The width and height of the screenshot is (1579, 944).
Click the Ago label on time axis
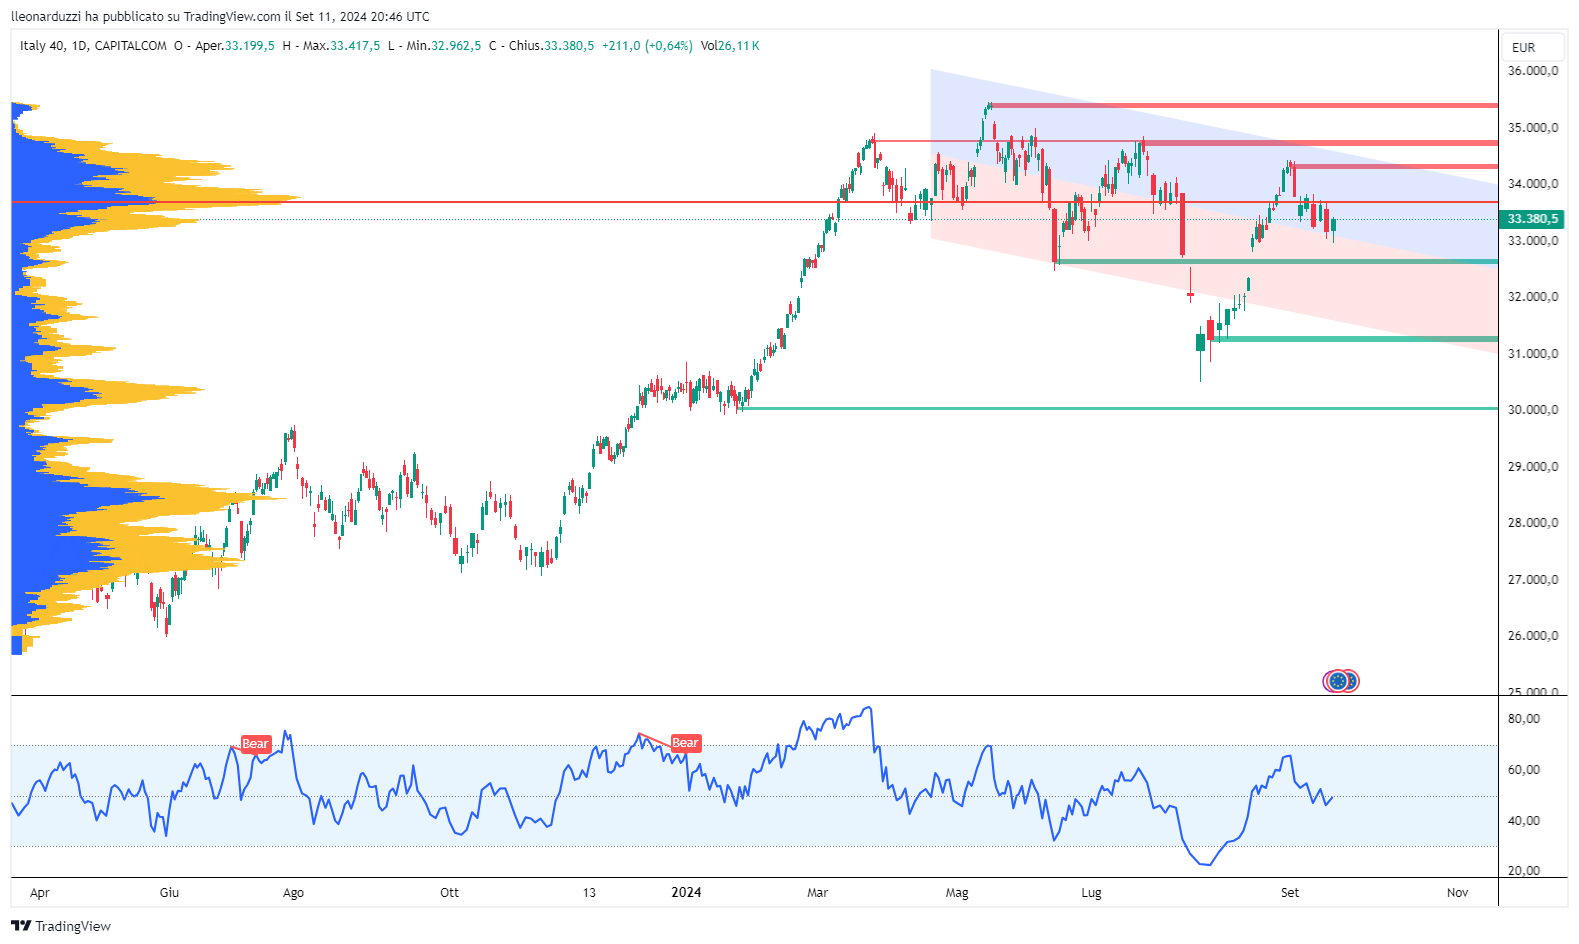point(293,893)
